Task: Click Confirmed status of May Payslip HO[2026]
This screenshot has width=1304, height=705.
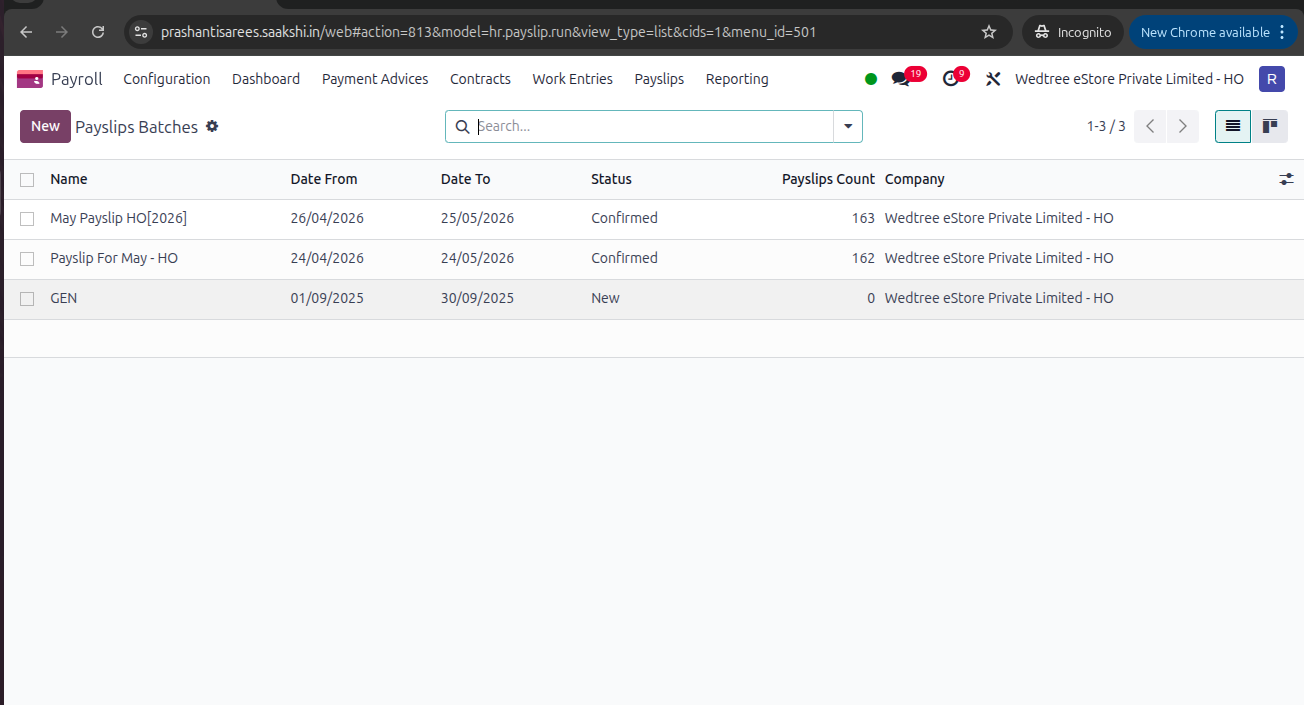Action: [x=624, y=218]
